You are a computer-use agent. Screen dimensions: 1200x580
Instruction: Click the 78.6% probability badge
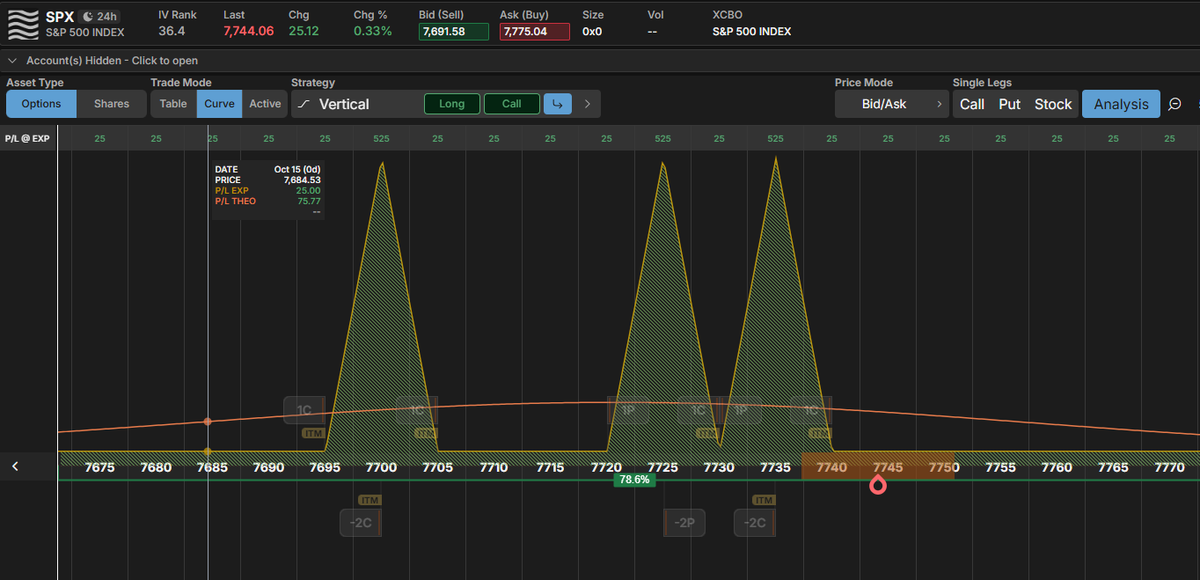(635, 480)
